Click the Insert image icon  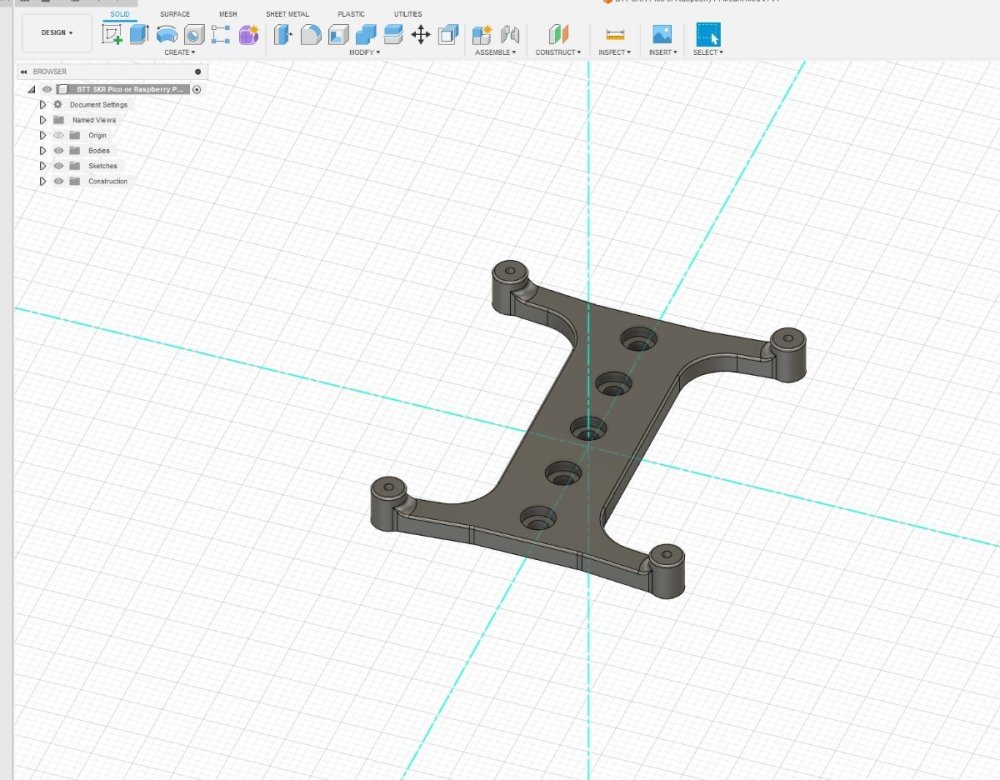click(662, 34)
